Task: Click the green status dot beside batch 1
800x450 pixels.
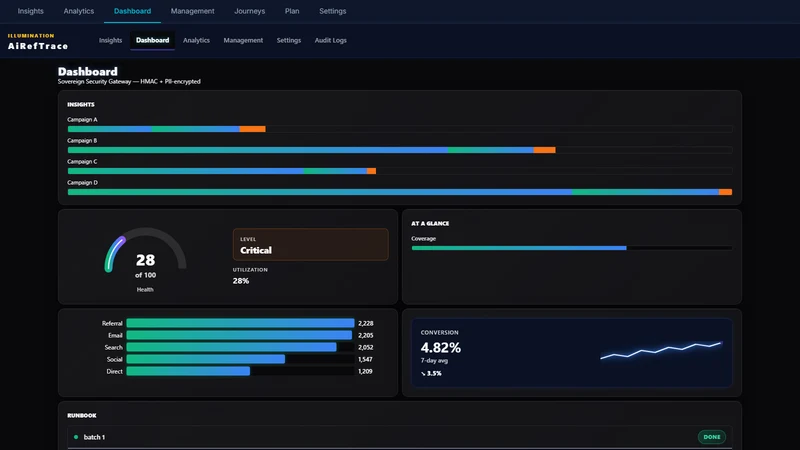Action: point(76,437)
